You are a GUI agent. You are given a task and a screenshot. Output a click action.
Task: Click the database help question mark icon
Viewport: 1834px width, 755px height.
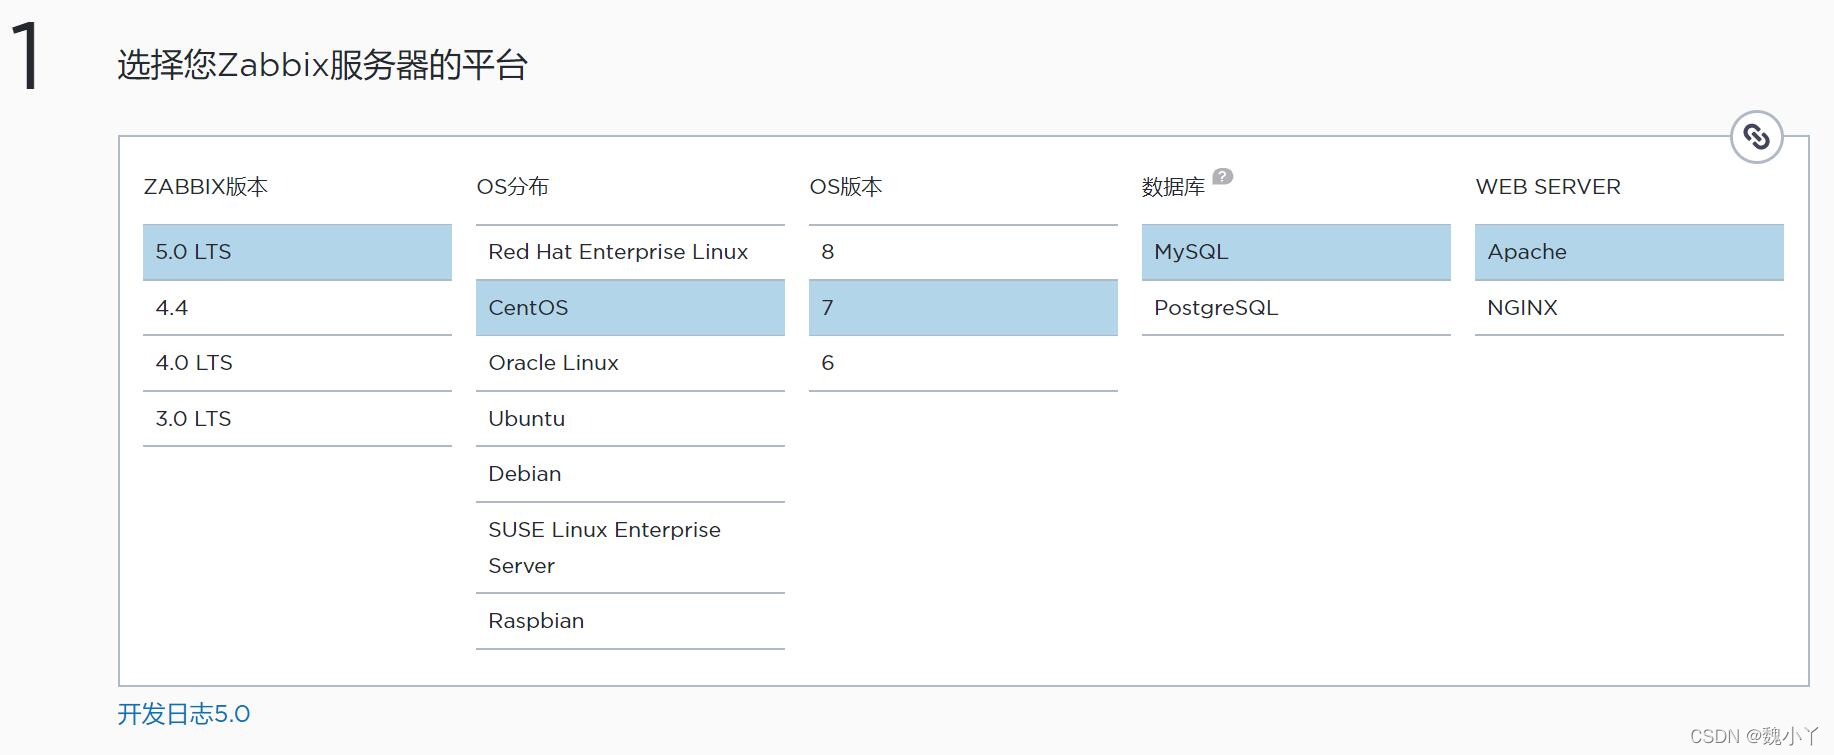coord(1222,177)
